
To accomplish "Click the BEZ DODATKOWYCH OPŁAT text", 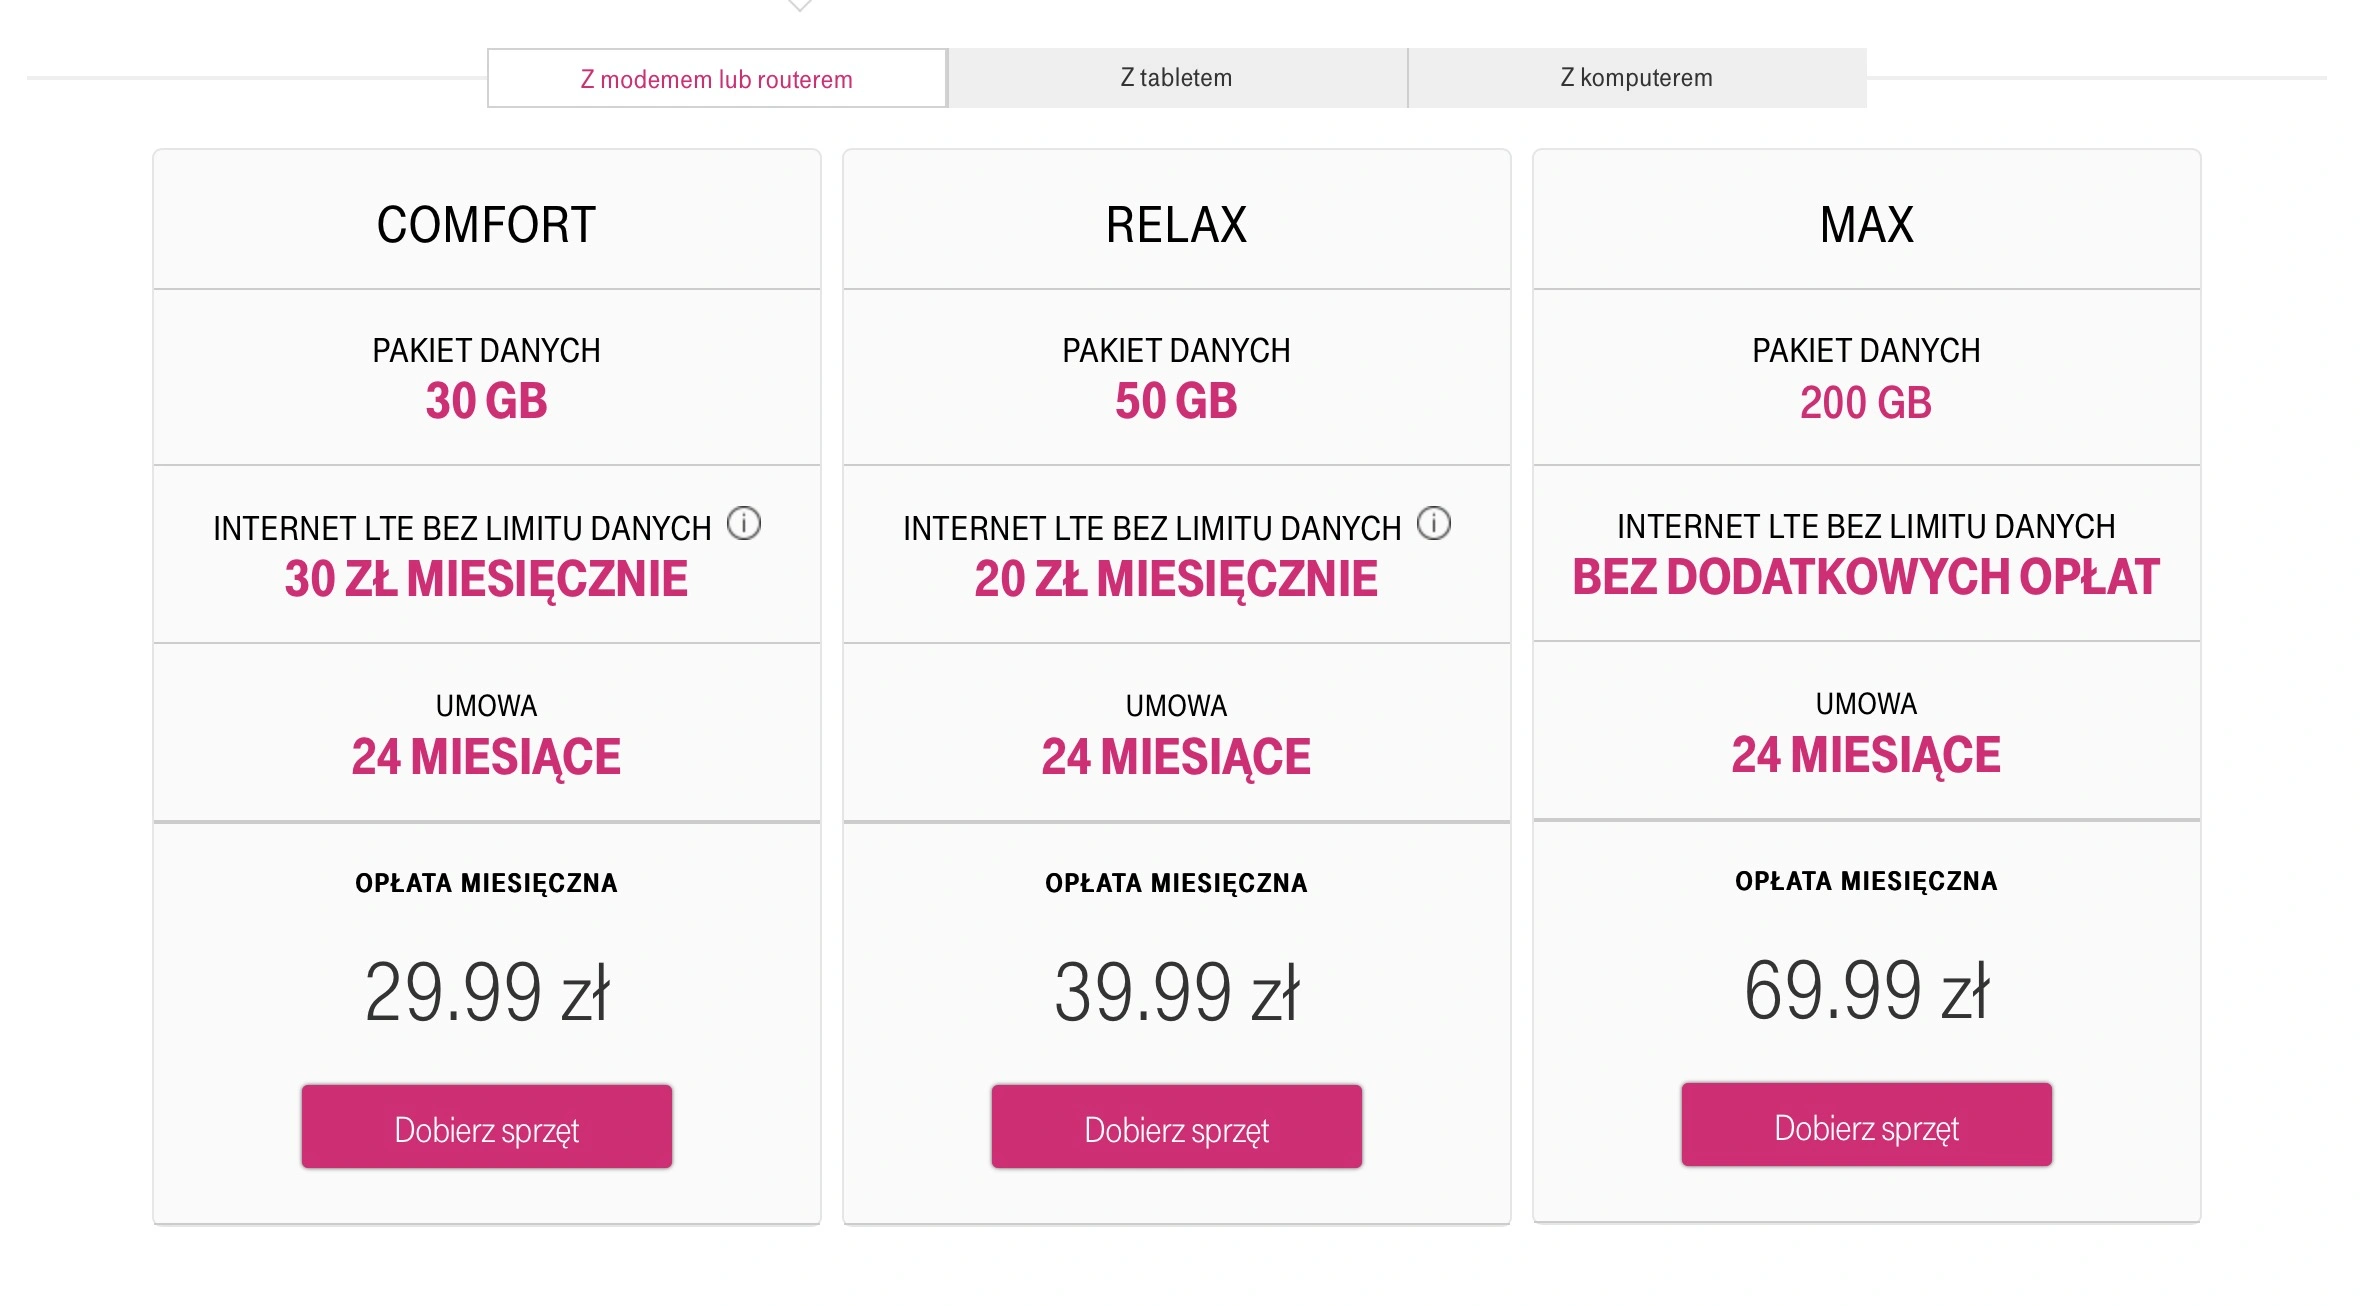I will click(x=1866, y=577).
